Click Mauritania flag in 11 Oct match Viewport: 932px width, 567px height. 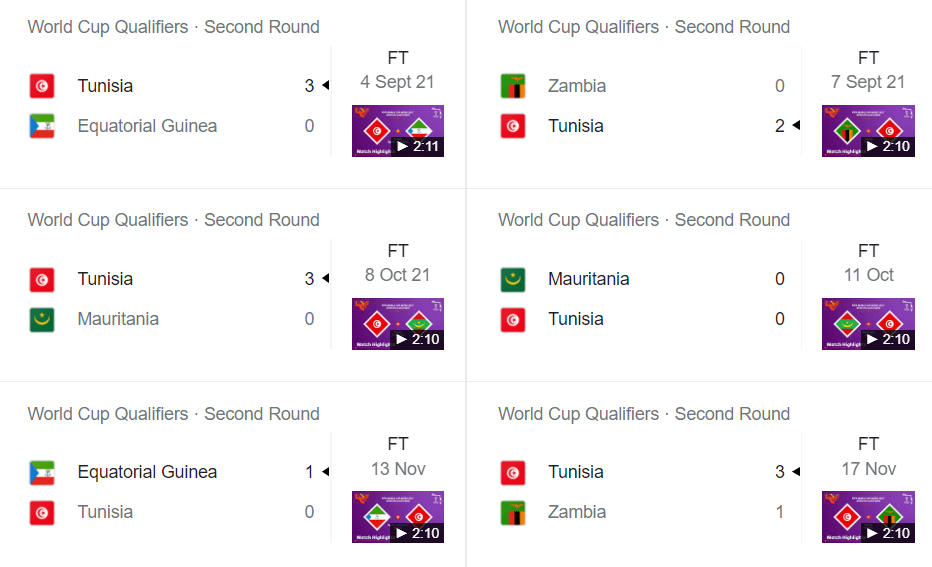click(513, 279)
